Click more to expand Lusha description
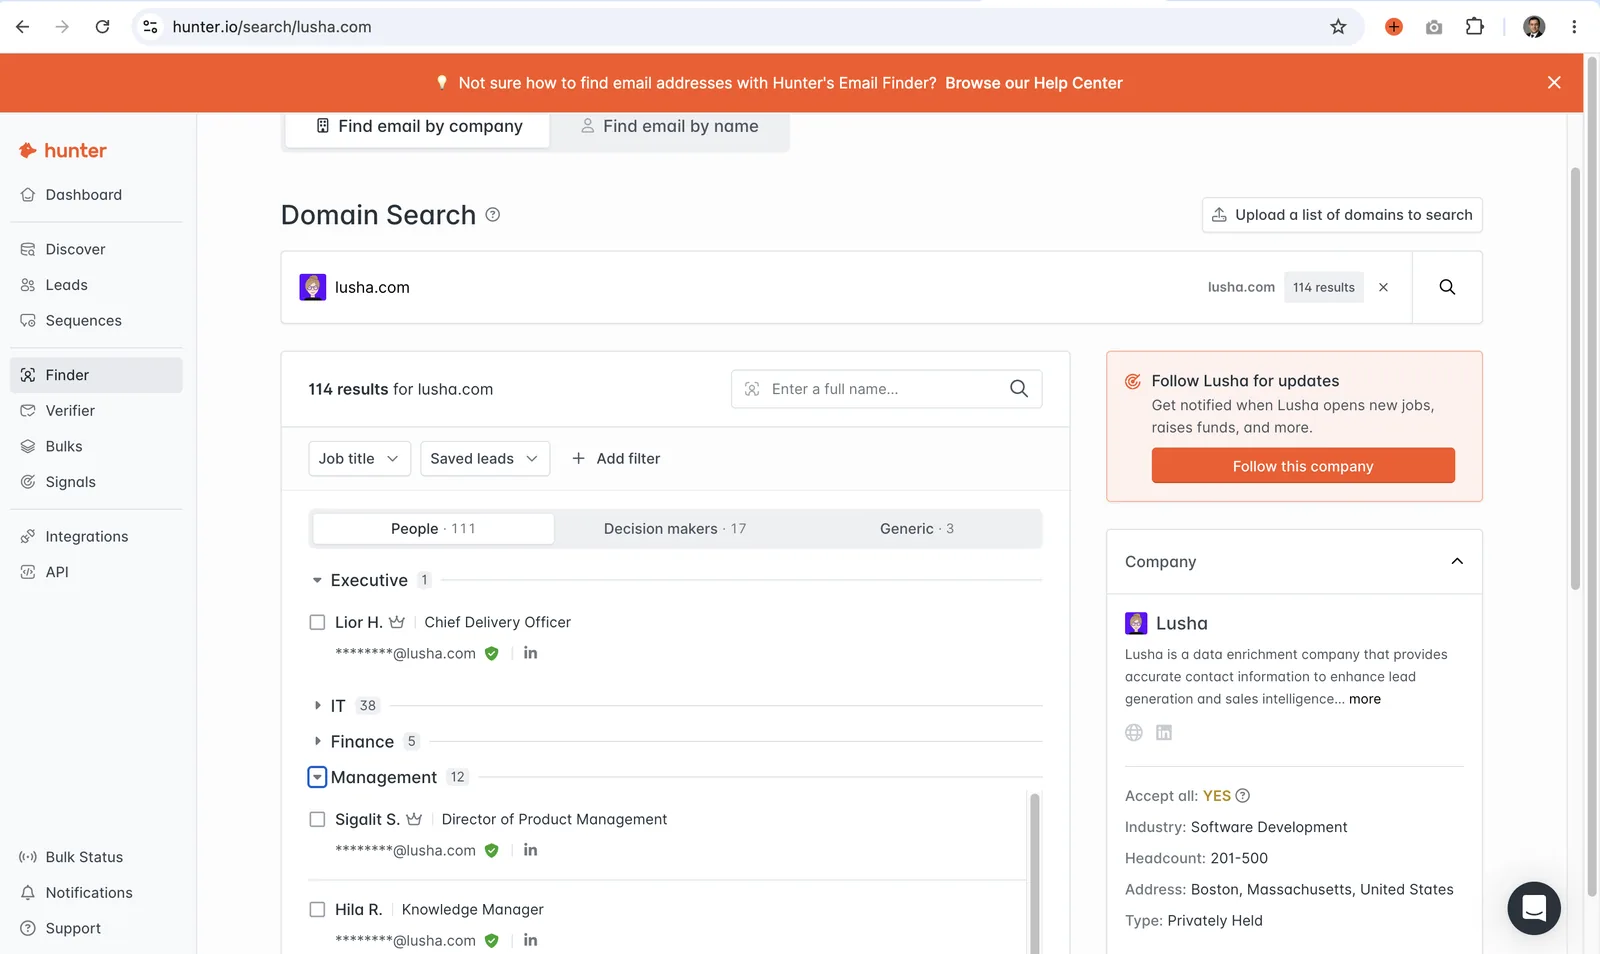1600x954 pixels. (x=1365, y=700)
